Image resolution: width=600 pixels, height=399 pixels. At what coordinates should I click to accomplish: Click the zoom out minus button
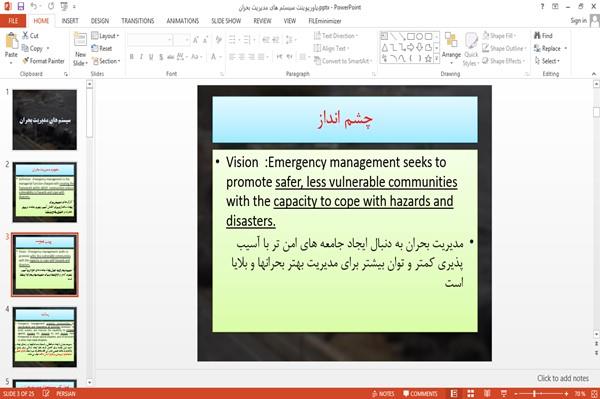(x=516, y=394)
